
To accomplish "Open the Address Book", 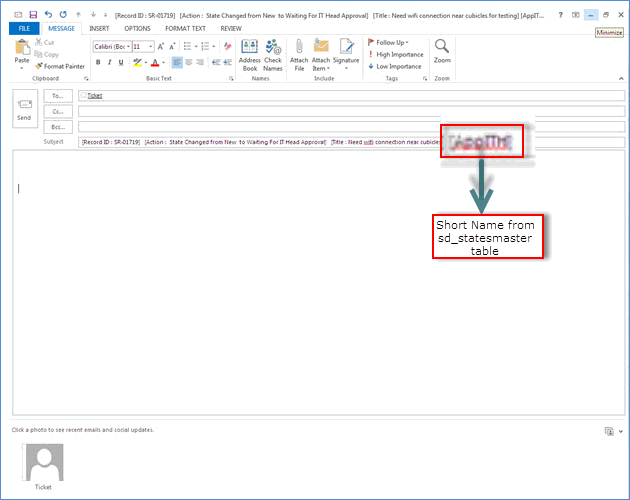I will (x=249, y=53).
